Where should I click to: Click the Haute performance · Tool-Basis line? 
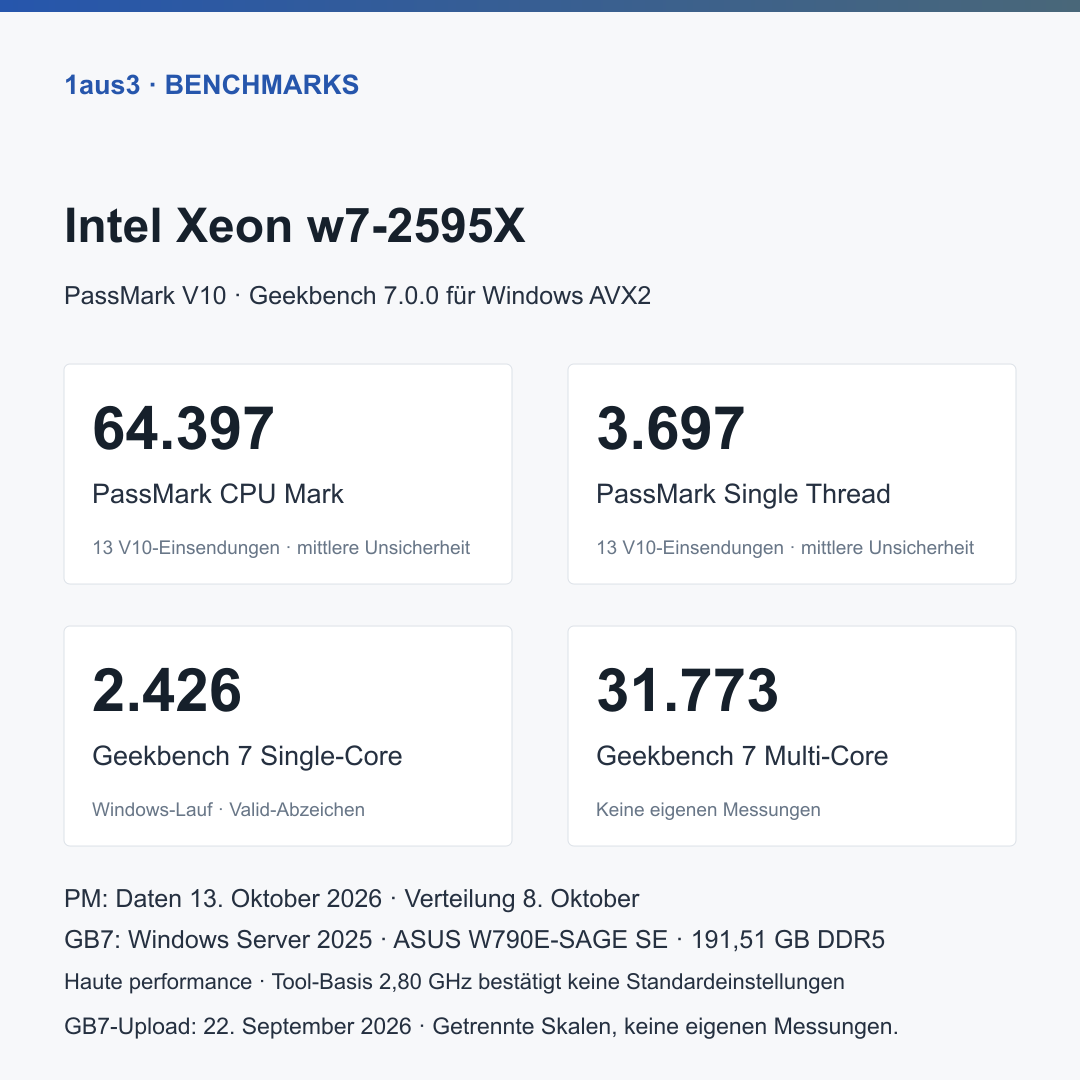coord(454,982)
